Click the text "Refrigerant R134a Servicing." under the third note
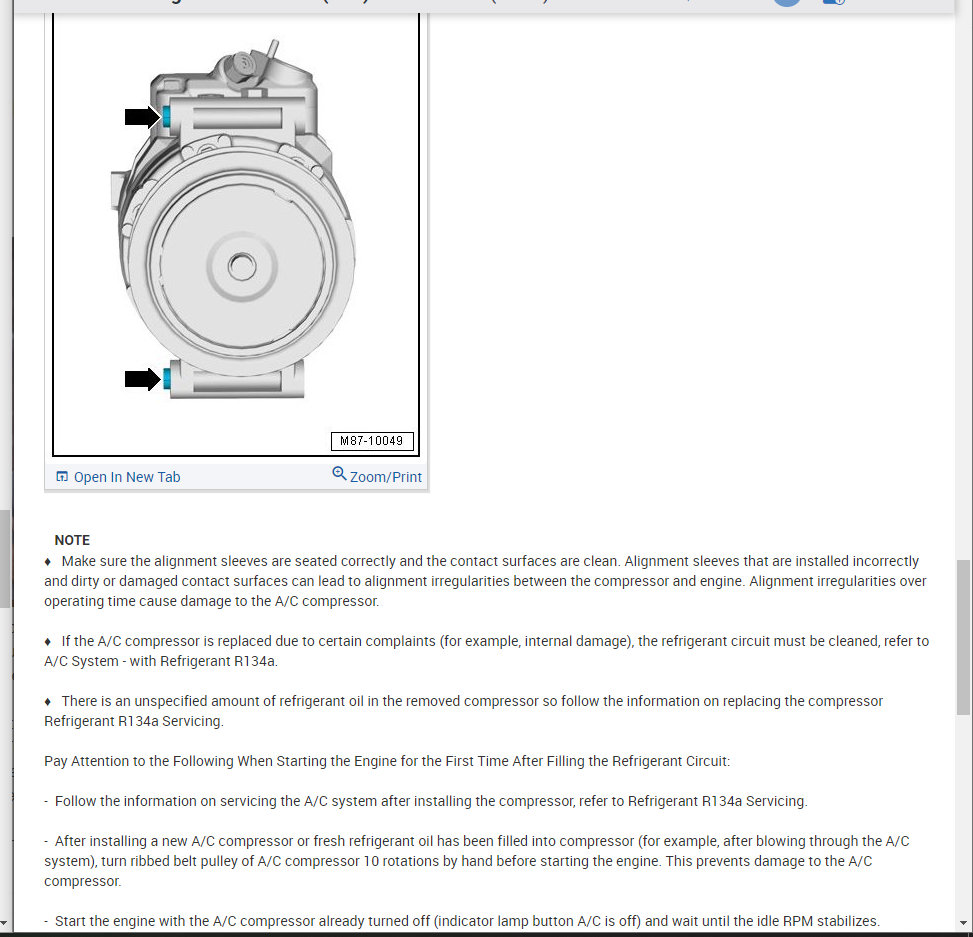Screen dimensions: 973x937 click(x=134, y=721)
